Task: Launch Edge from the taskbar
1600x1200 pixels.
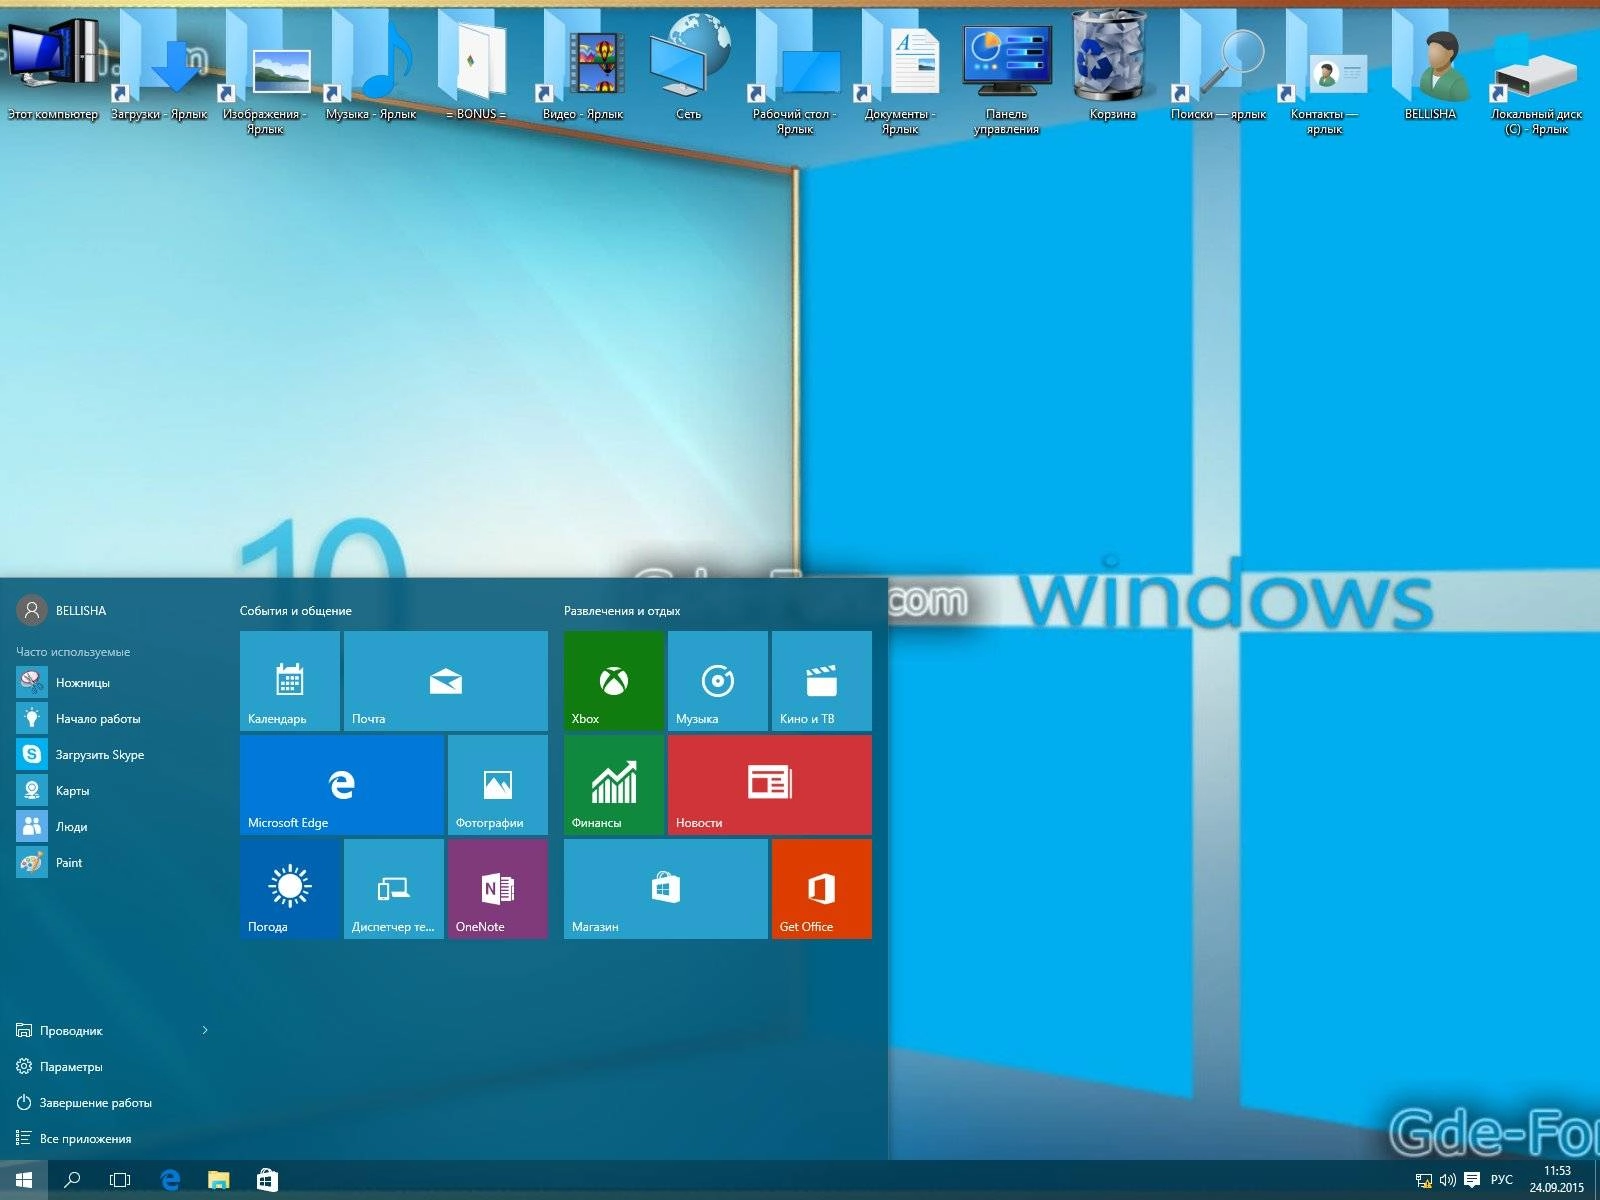Action: 170,1180
